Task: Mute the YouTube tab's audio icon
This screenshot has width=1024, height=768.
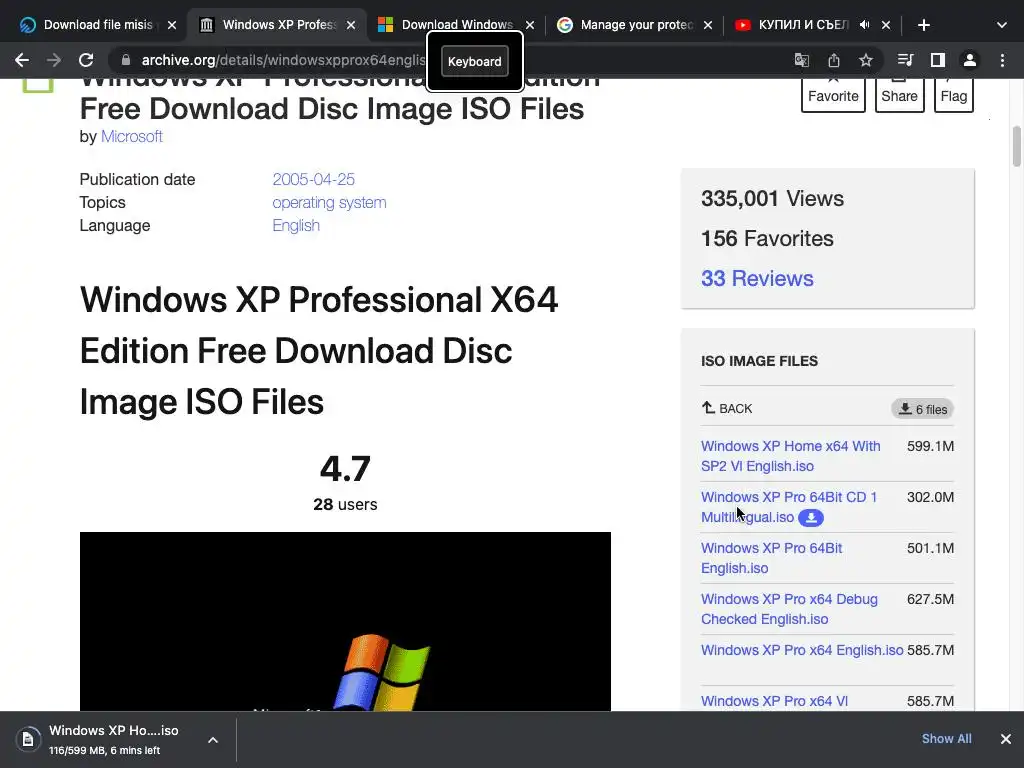Action: [x=864, y=25]
